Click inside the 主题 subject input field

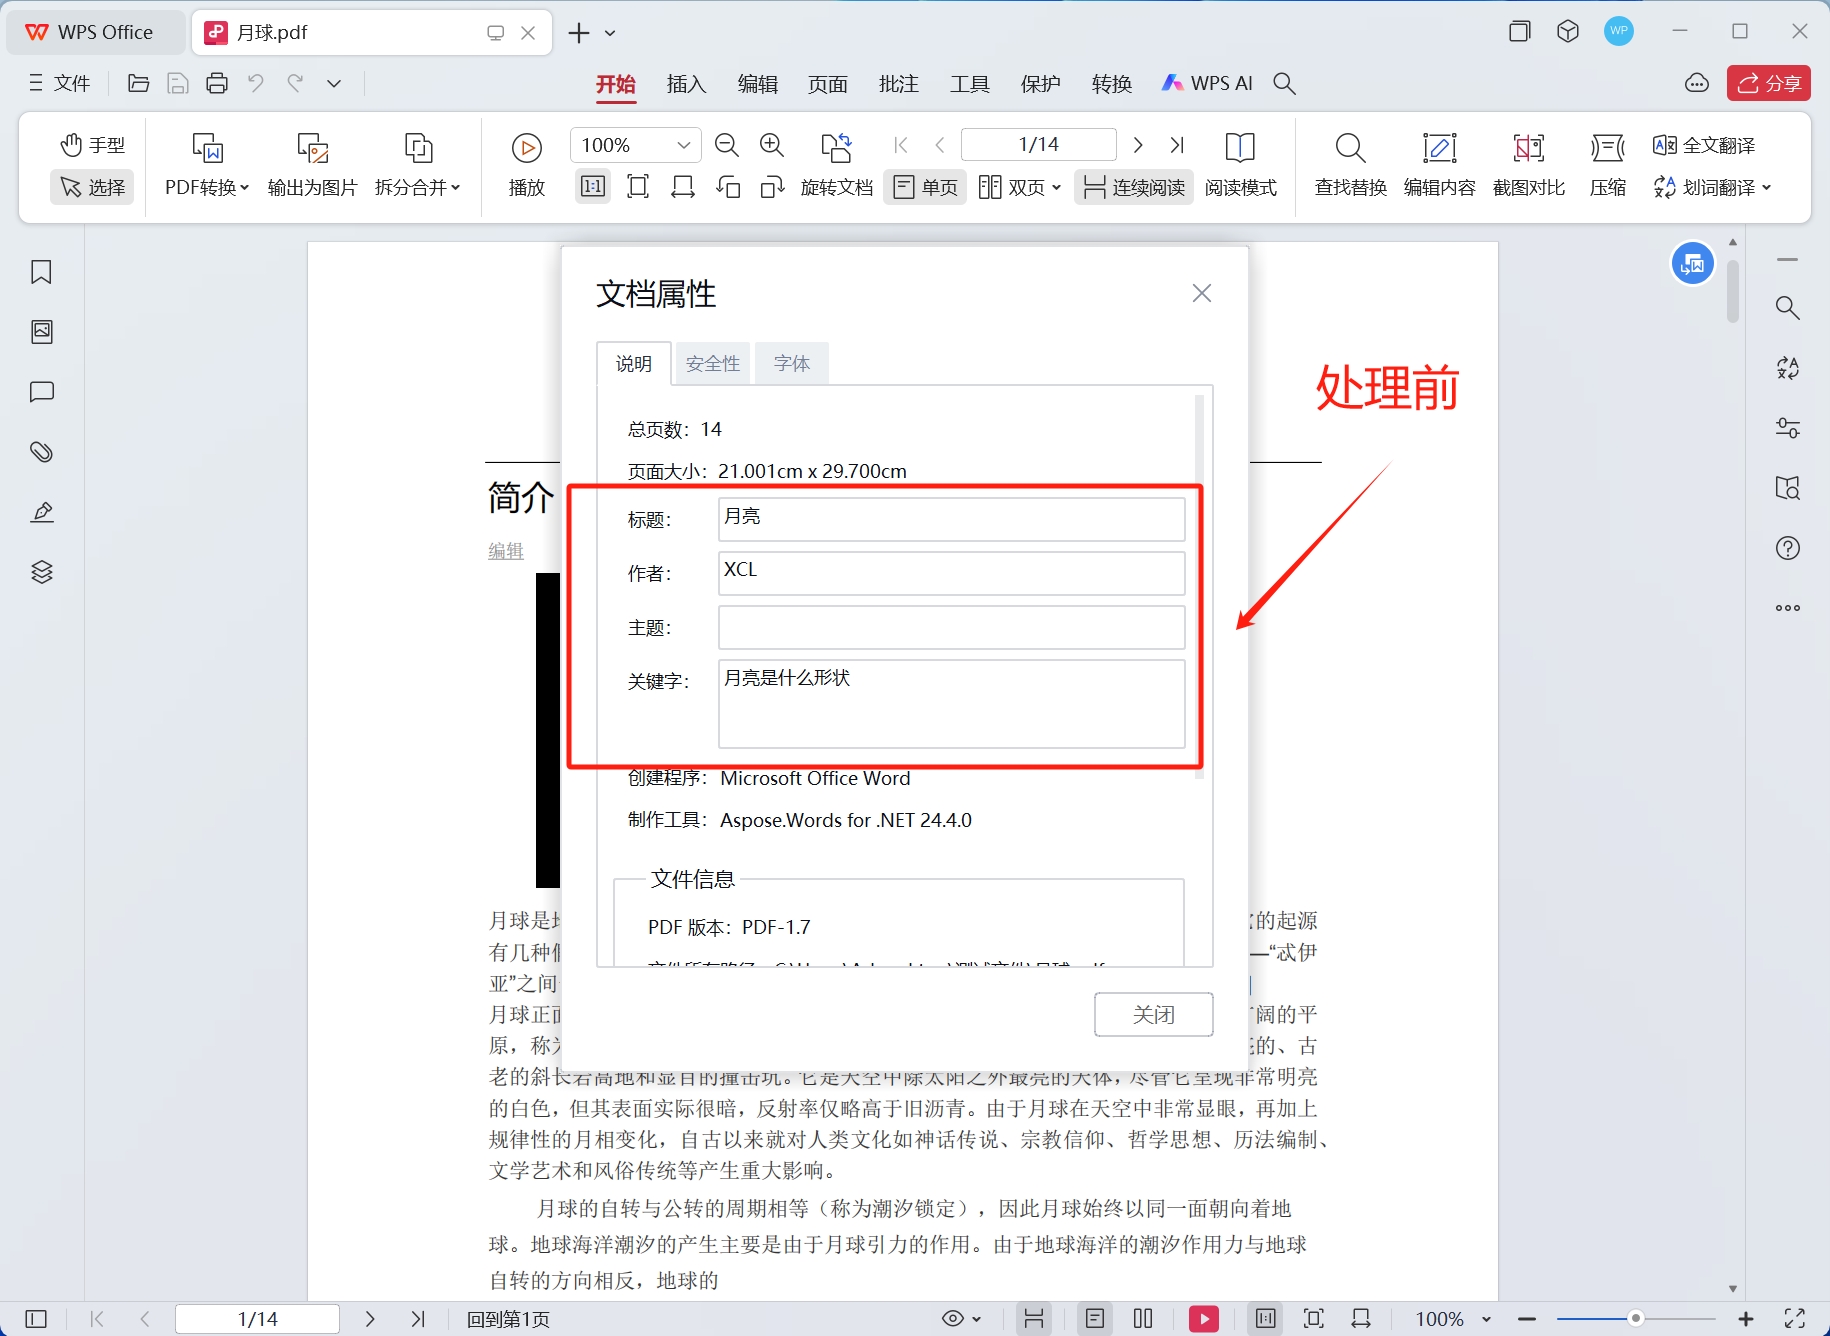pyautogui.click(x=950, y=627)
